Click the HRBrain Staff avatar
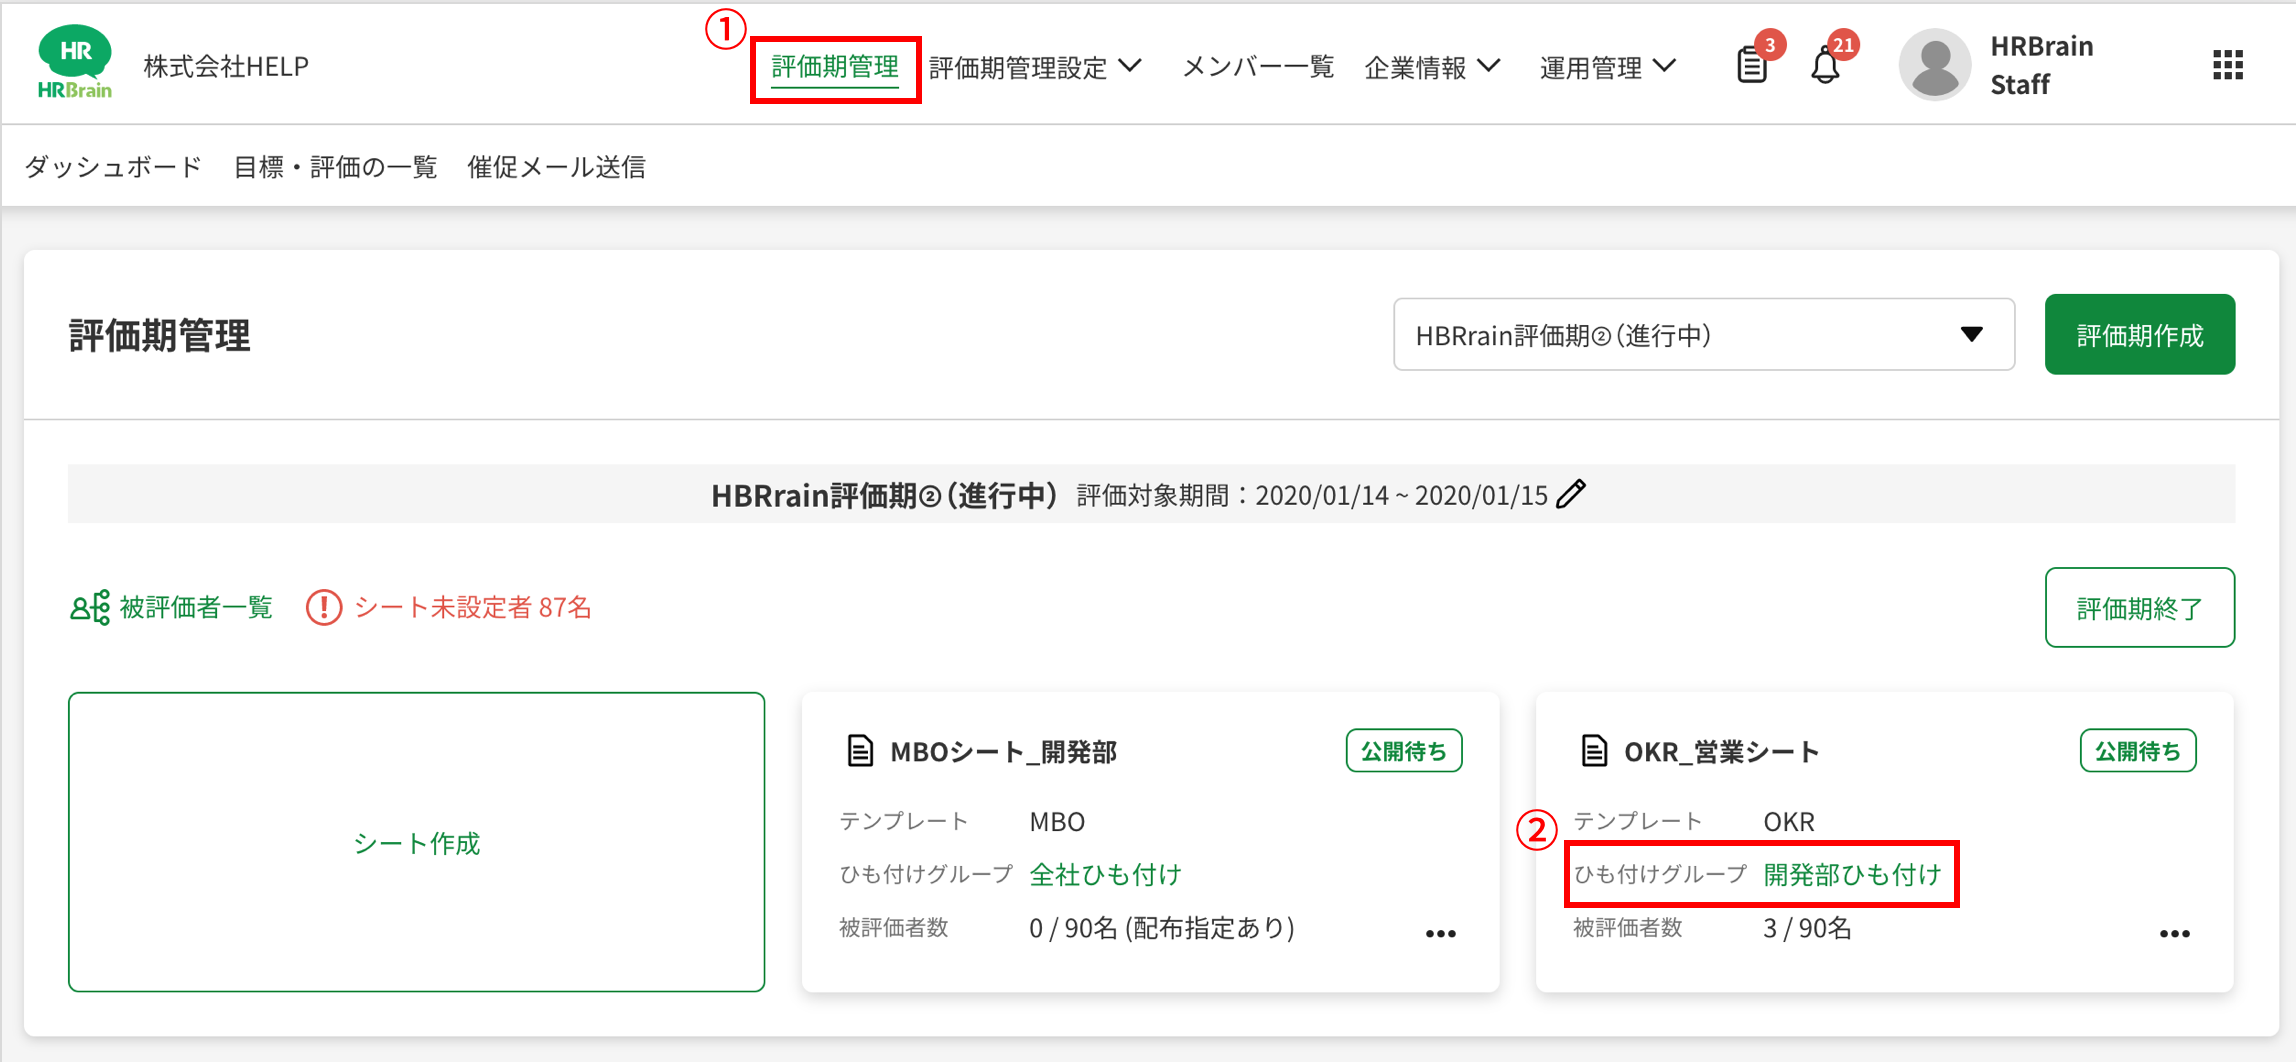The height and width of the screenshot is (1062, 2296). [1934, 65]
